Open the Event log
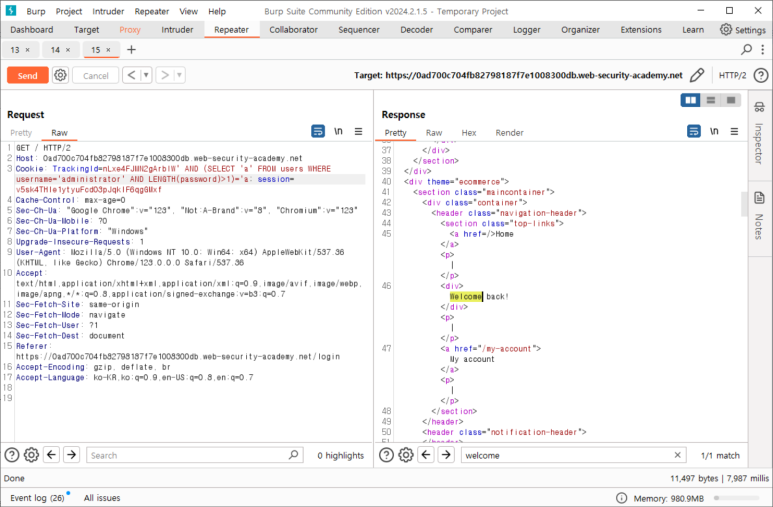Viewport: 773px width, 507px height. 37,498
